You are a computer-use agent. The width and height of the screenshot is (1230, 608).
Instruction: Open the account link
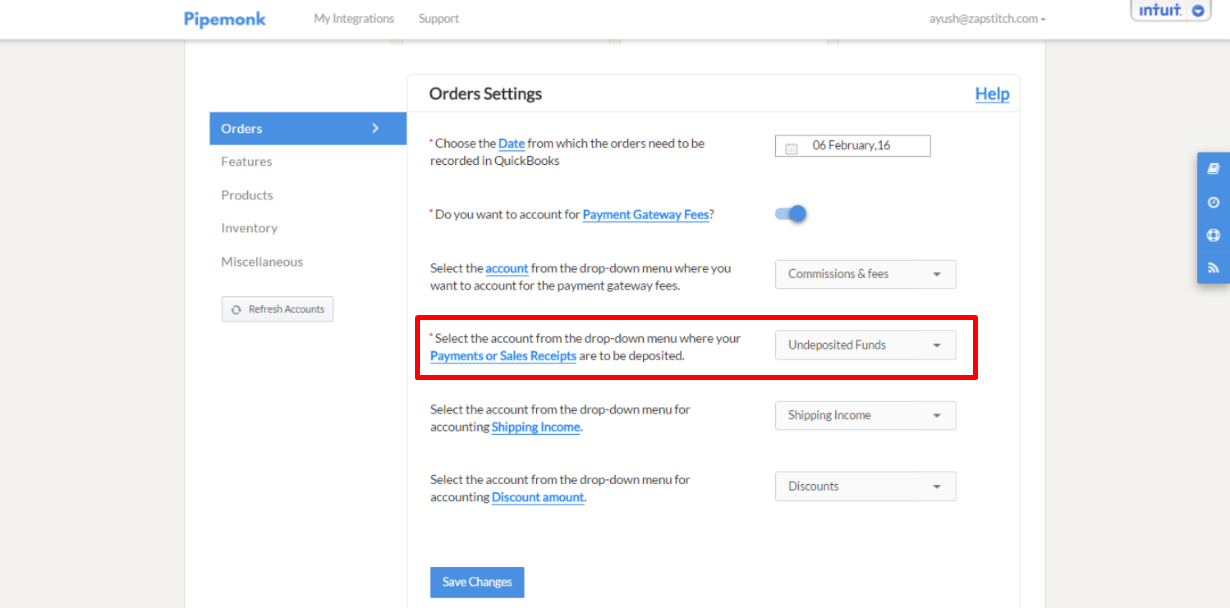tap(507, 268)
